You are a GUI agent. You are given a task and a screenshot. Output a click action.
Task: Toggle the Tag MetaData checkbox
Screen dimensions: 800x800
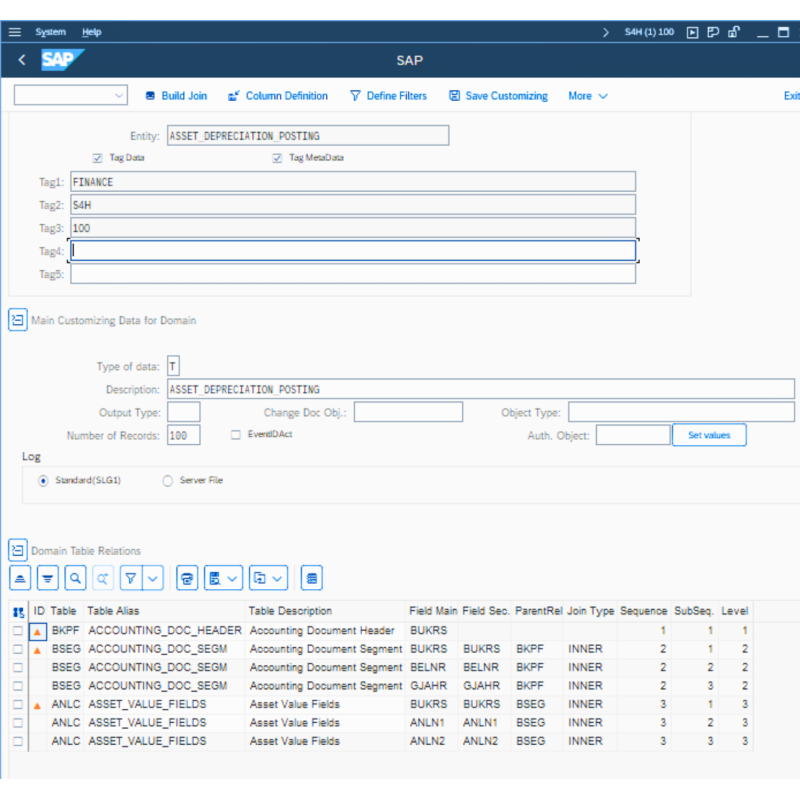point(277,158)
